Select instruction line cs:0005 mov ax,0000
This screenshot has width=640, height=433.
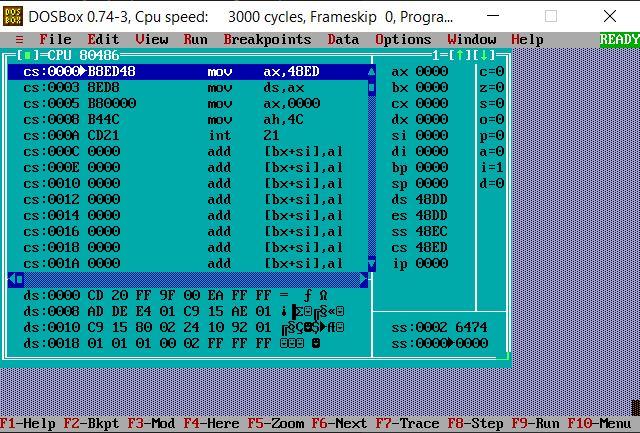point(188,104)
